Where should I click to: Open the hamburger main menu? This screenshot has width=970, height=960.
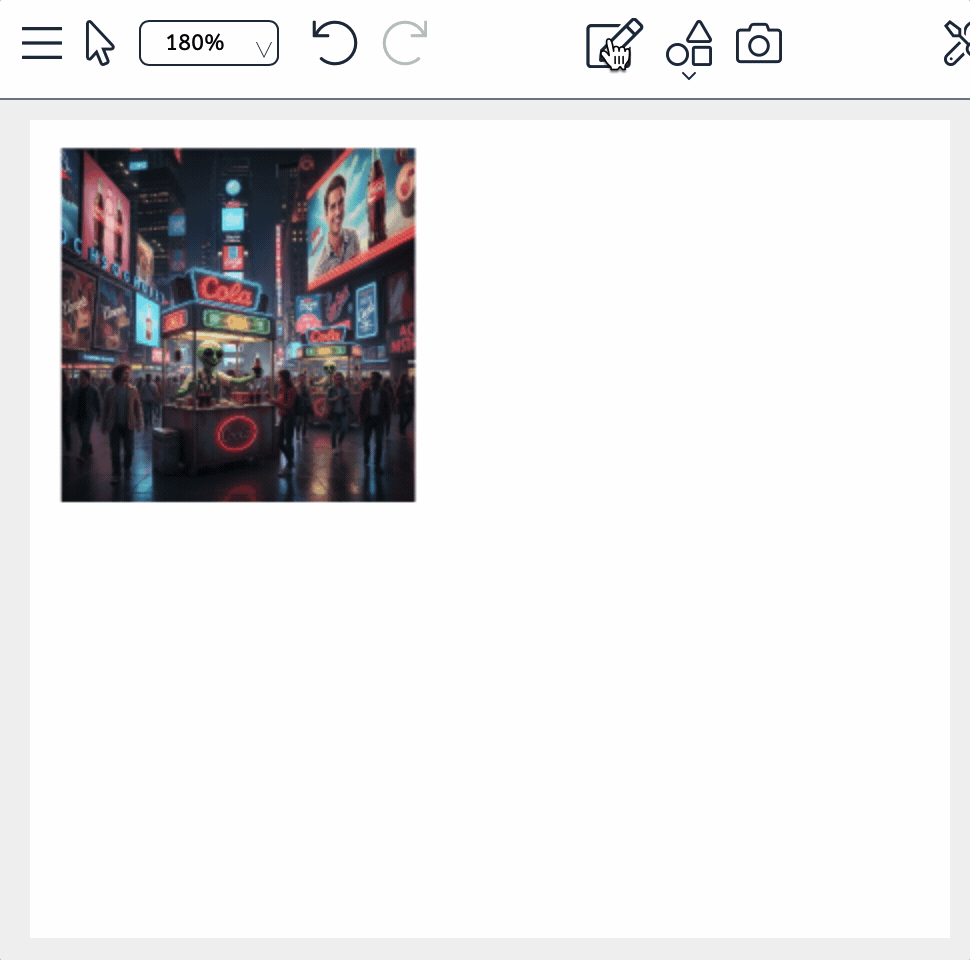41,43
